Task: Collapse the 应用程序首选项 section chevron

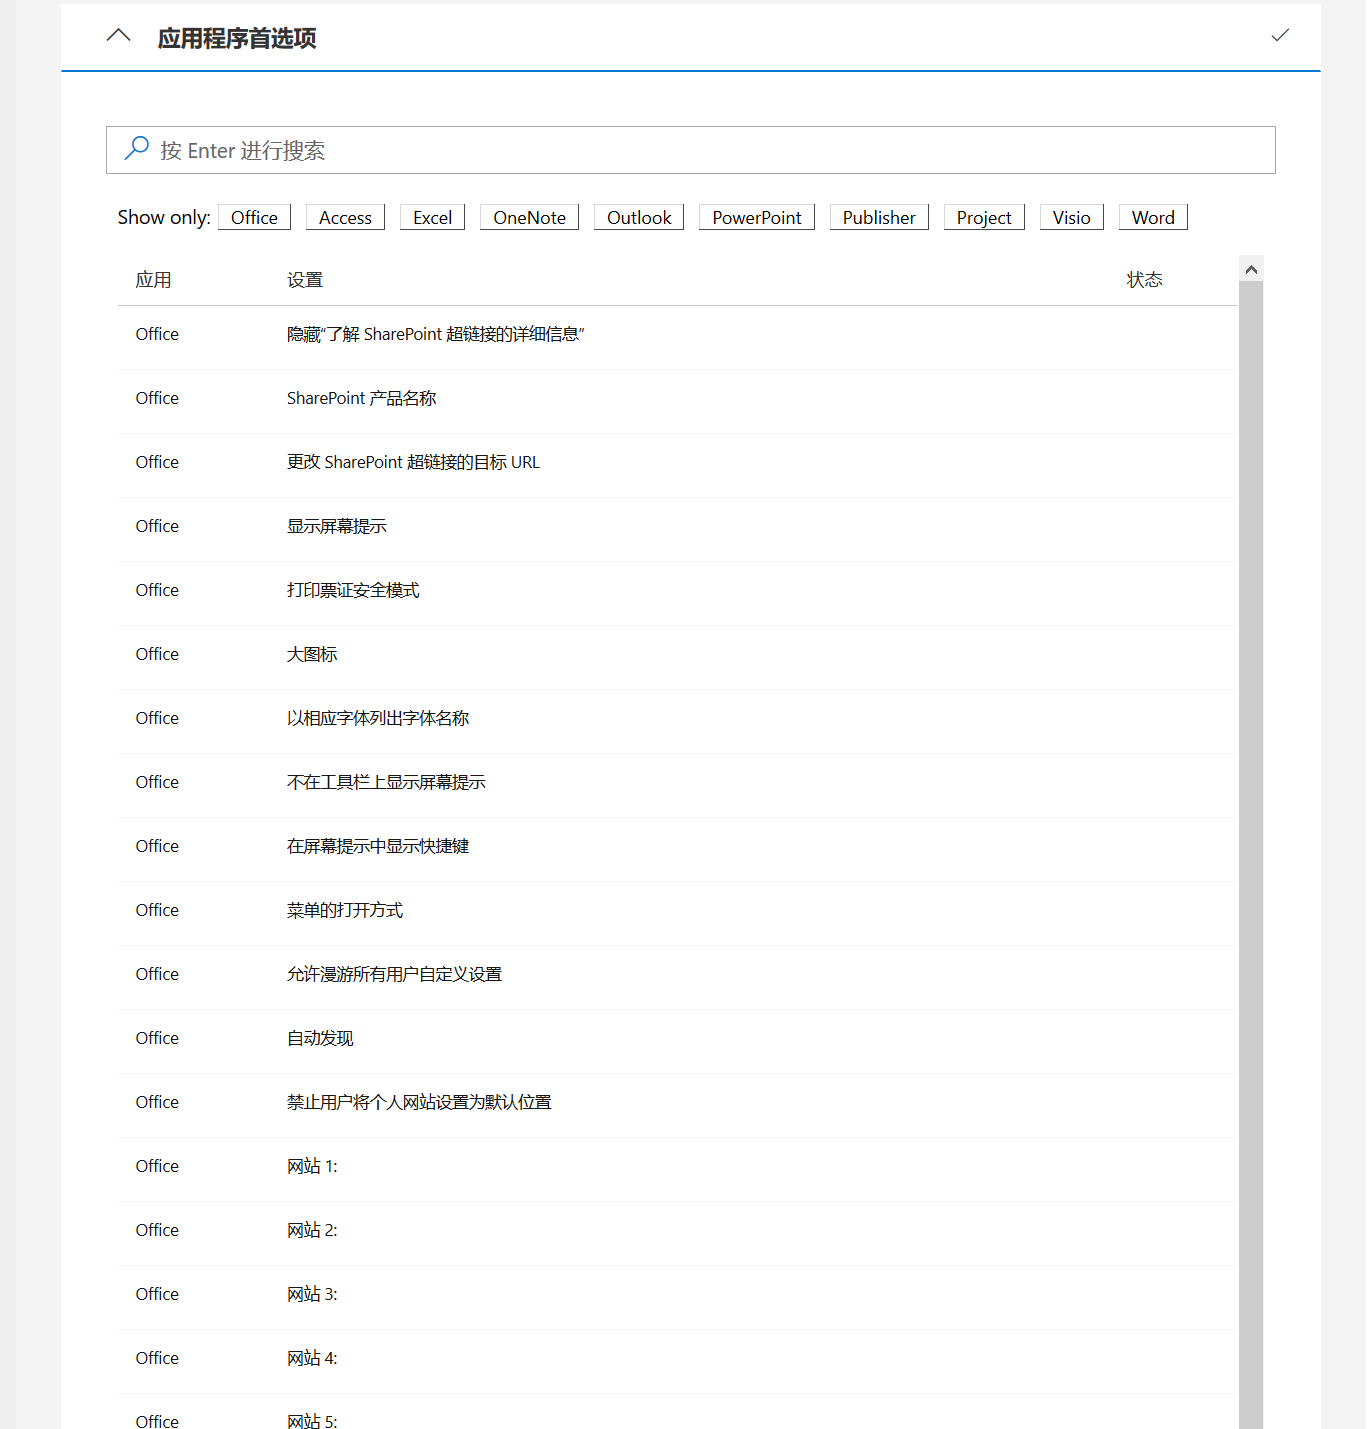Action: [118, 36]
